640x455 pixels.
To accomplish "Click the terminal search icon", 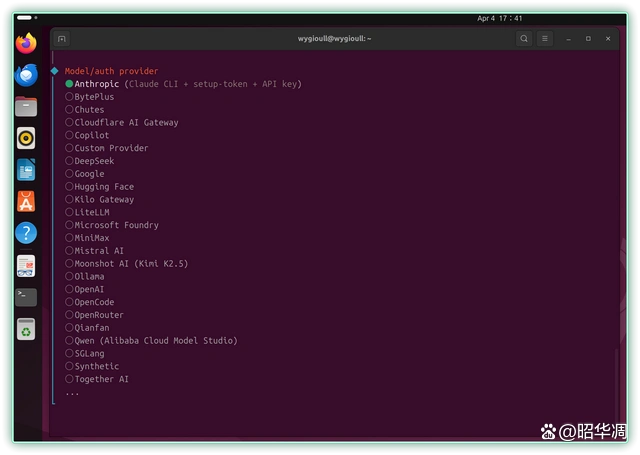I will pyautogui.click(x=524, y=39).
